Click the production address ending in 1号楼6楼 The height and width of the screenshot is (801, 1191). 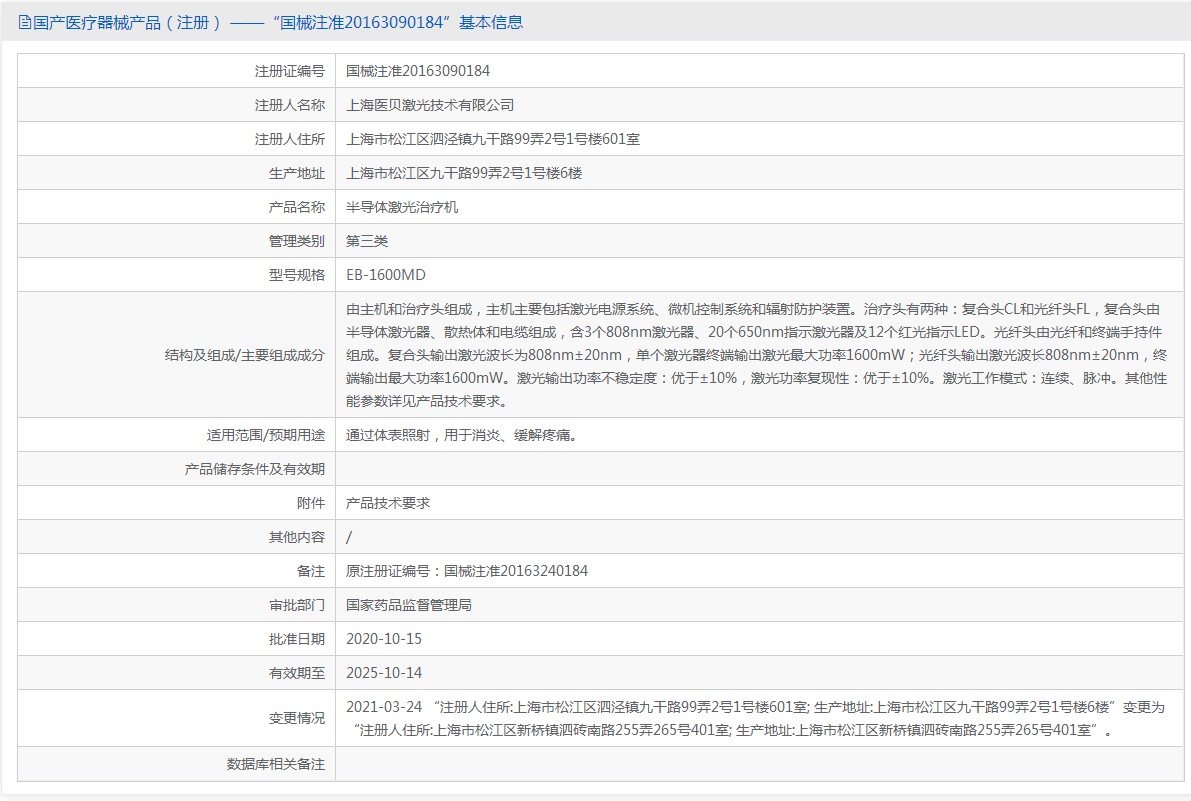(463, 173)
